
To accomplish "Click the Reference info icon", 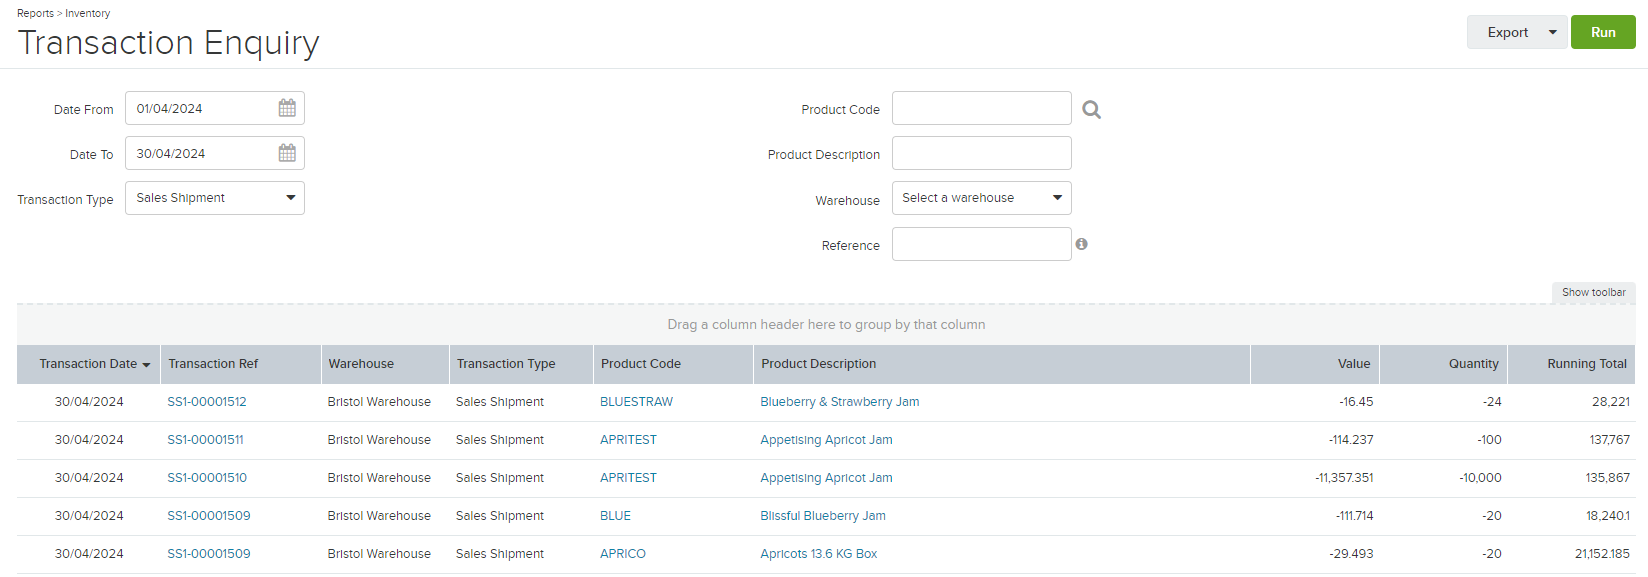I will (1081, 244).
